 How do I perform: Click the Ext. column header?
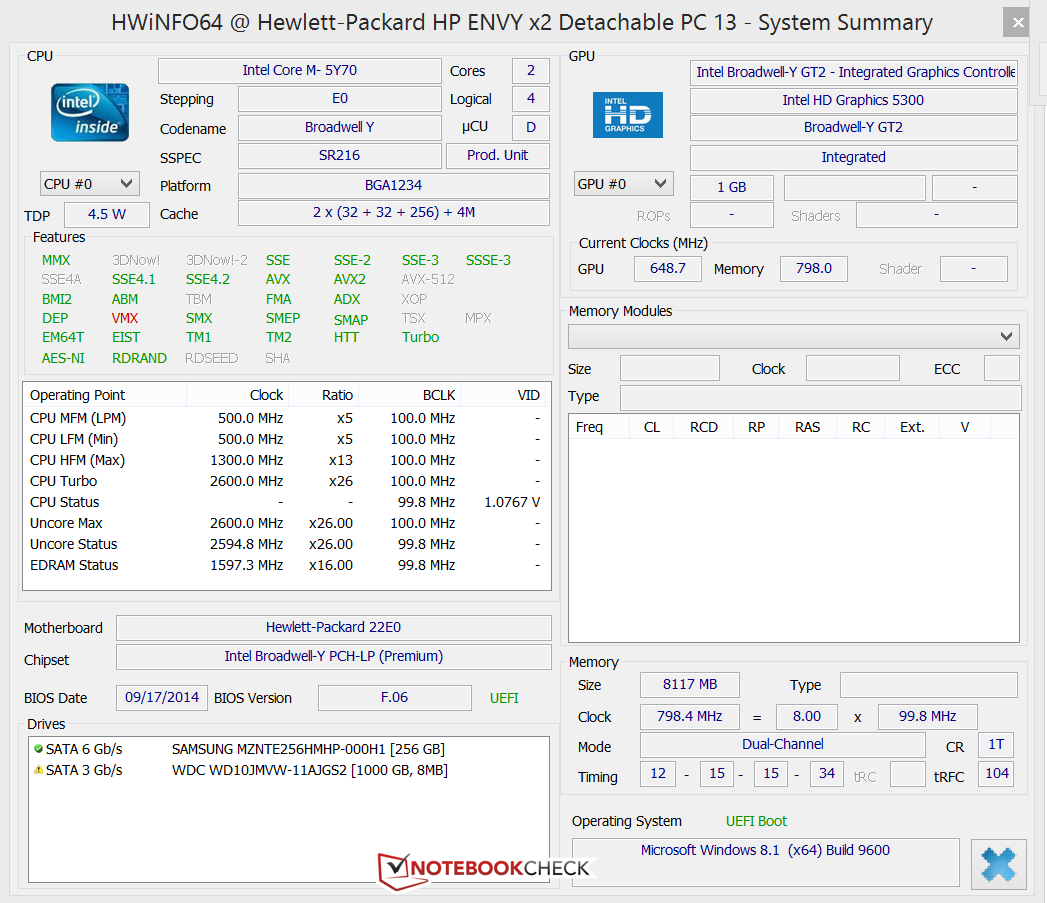[911, 427]
